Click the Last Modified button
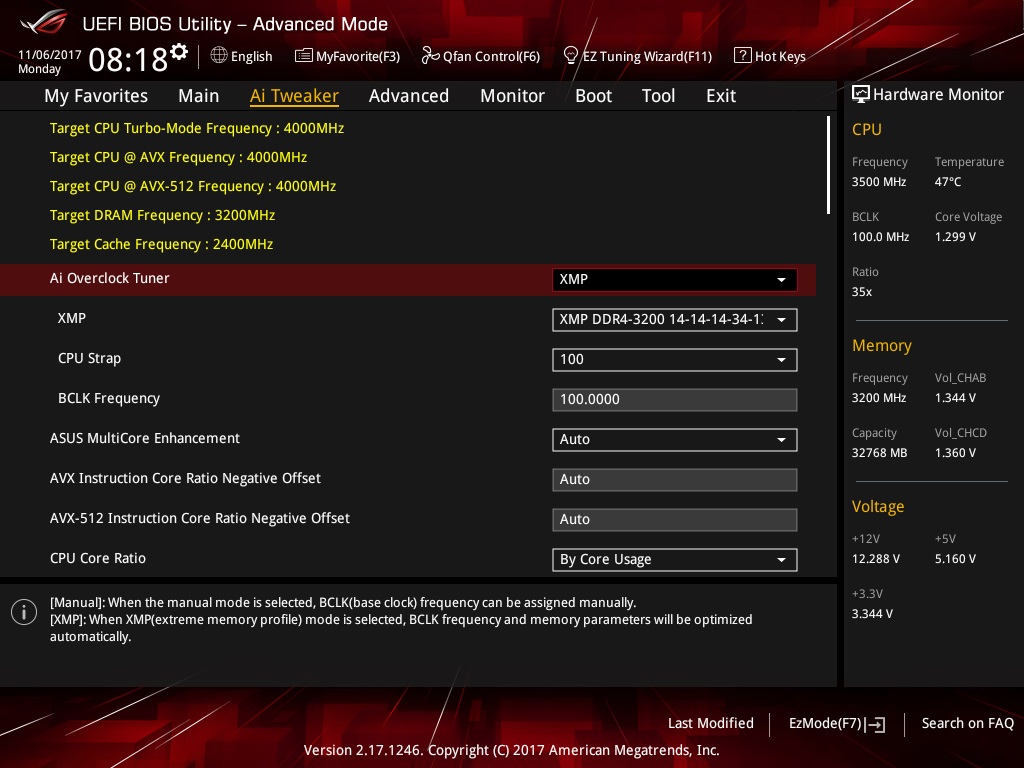The width and height of the screenshot is (1024, 768). (x=711, y=724)
